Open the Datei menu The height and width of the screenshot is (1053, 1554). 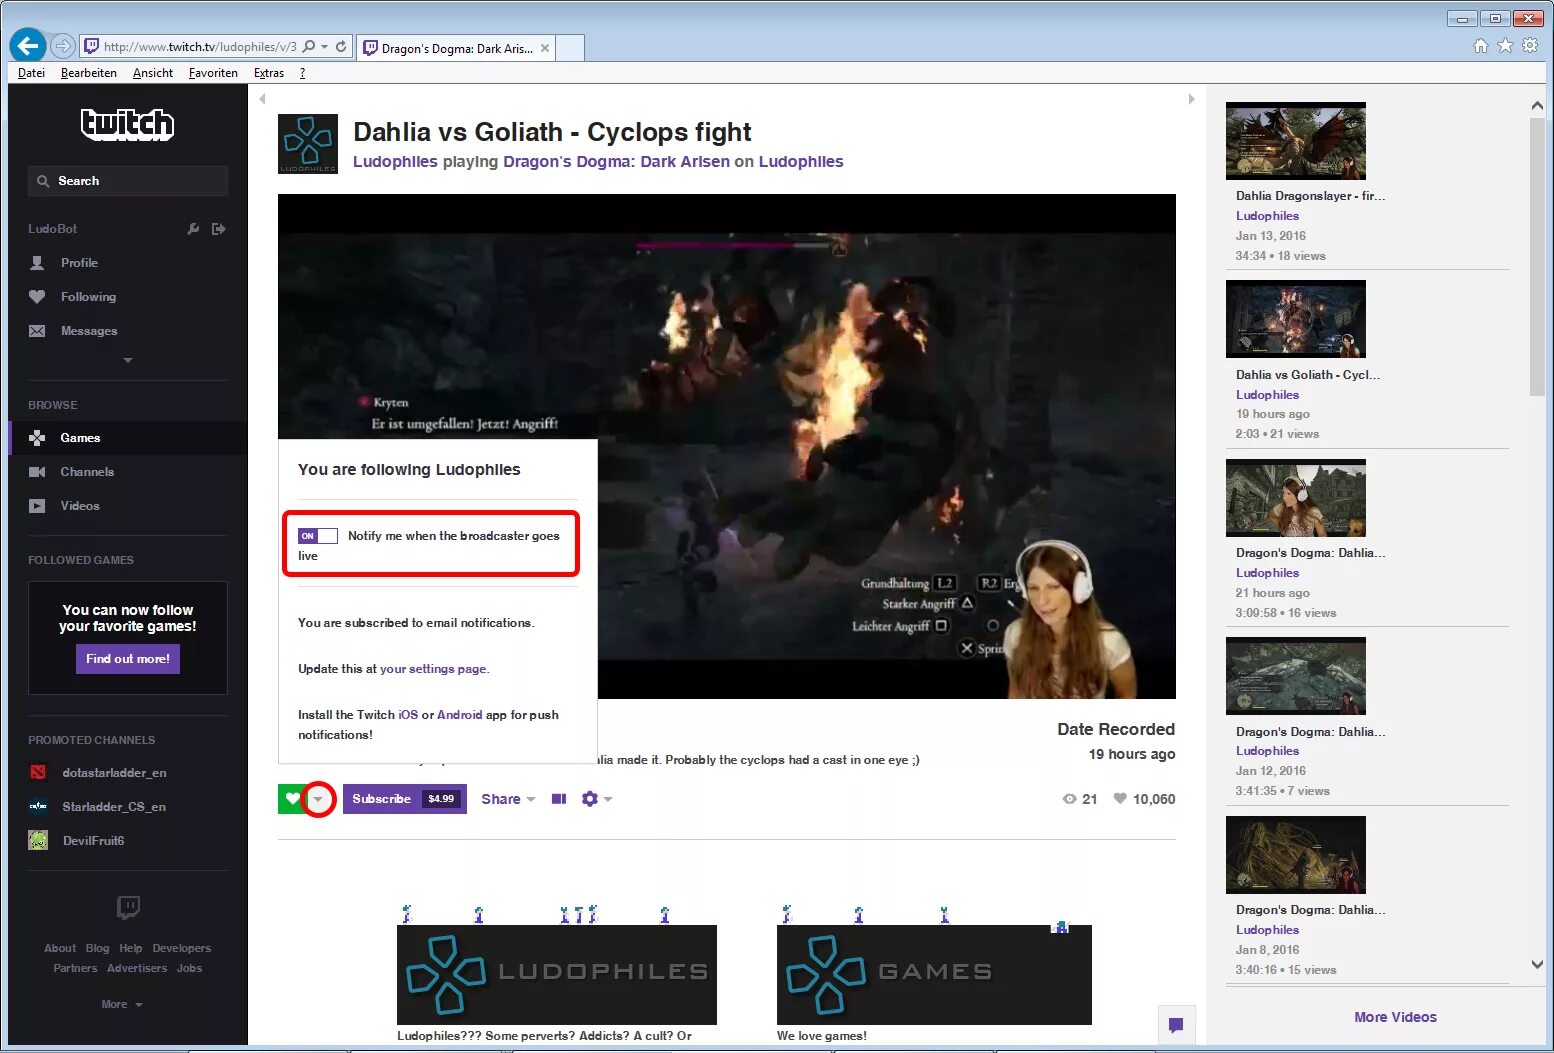point(31,73)
